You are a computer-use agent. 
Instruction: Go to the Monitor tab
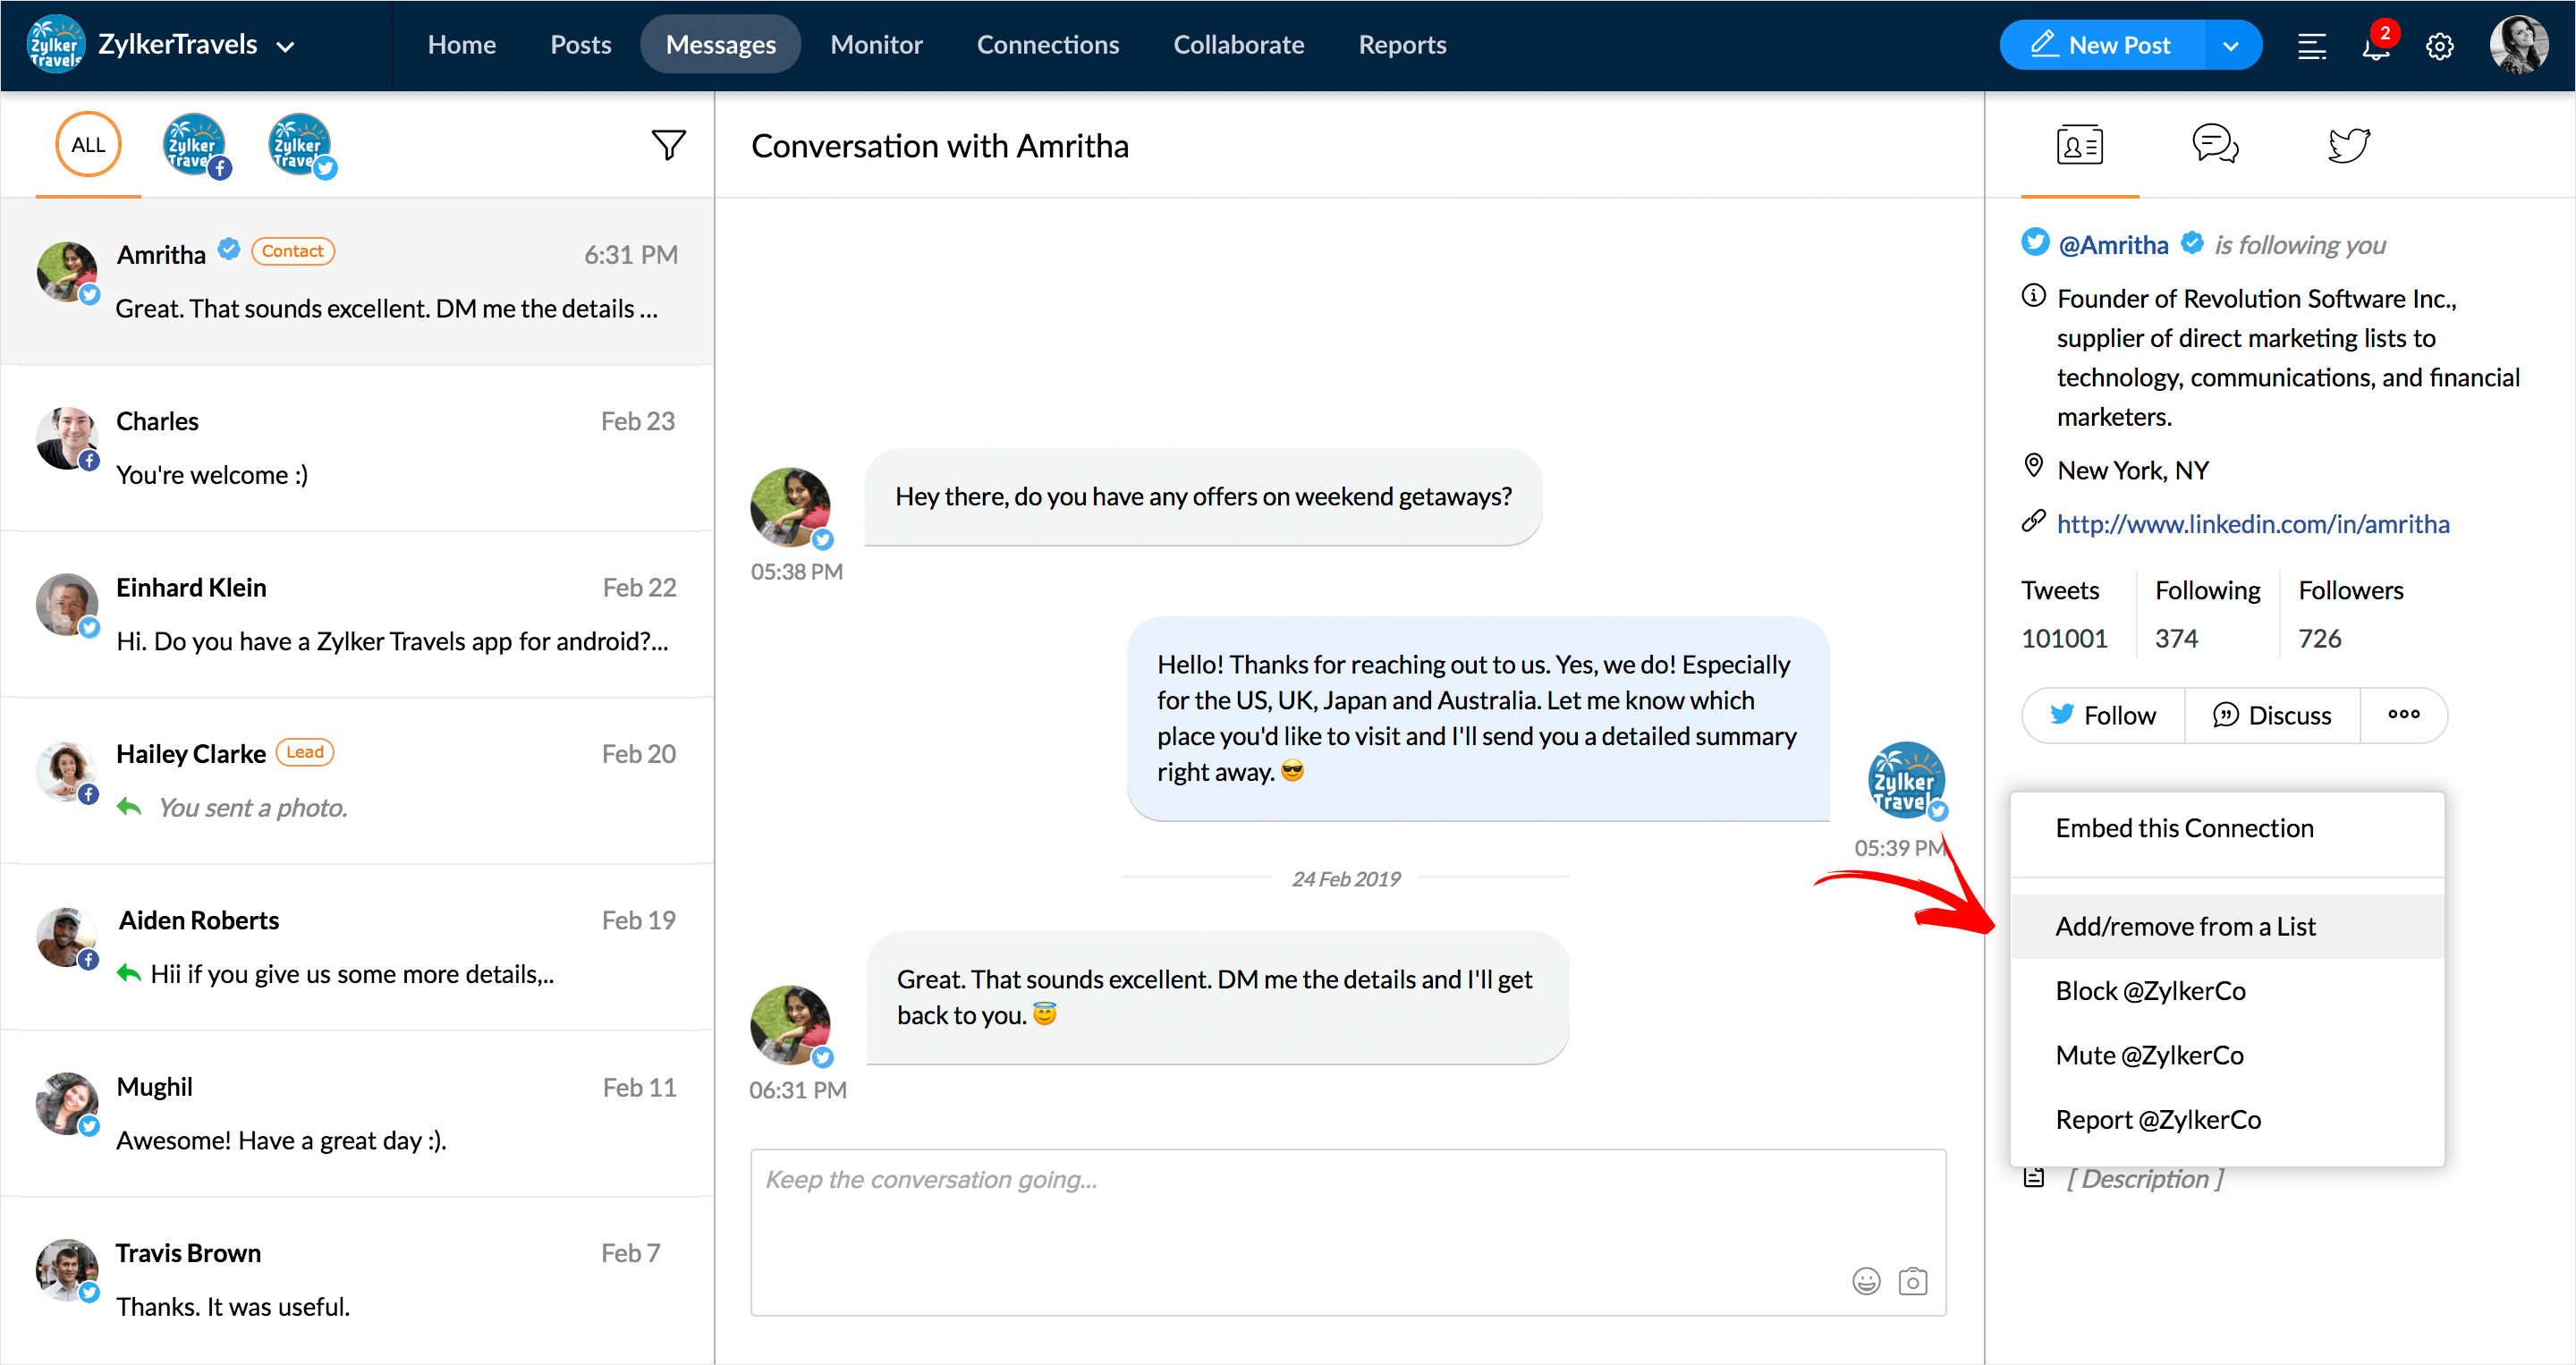(x=876, y=45)
